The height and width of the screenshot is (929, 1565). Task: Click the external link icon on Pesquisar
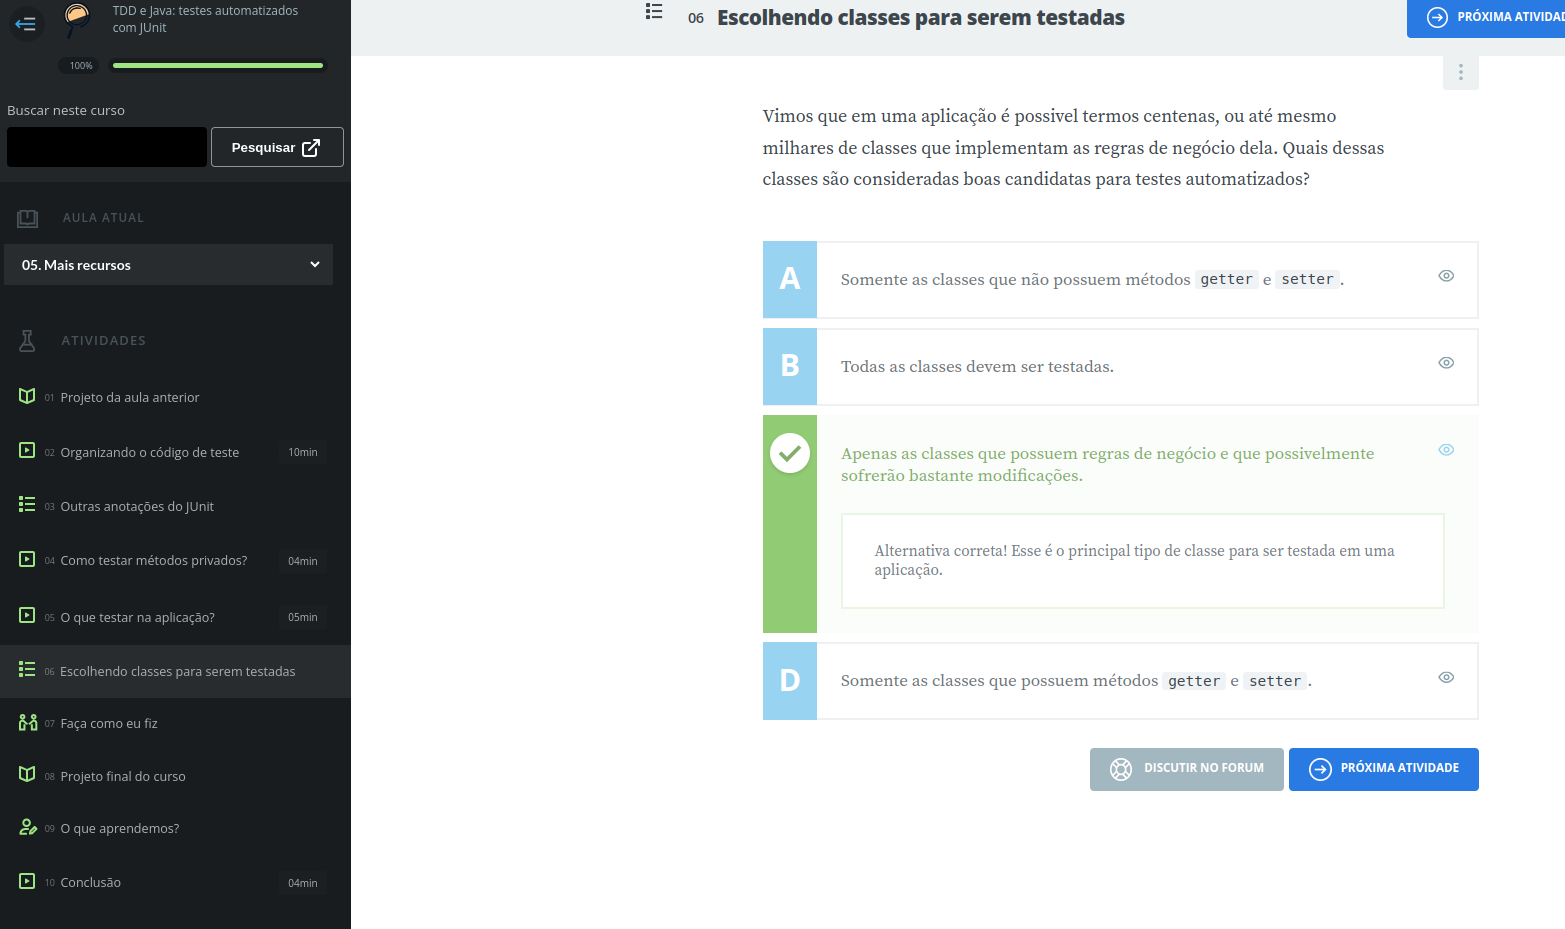point(311,148)
